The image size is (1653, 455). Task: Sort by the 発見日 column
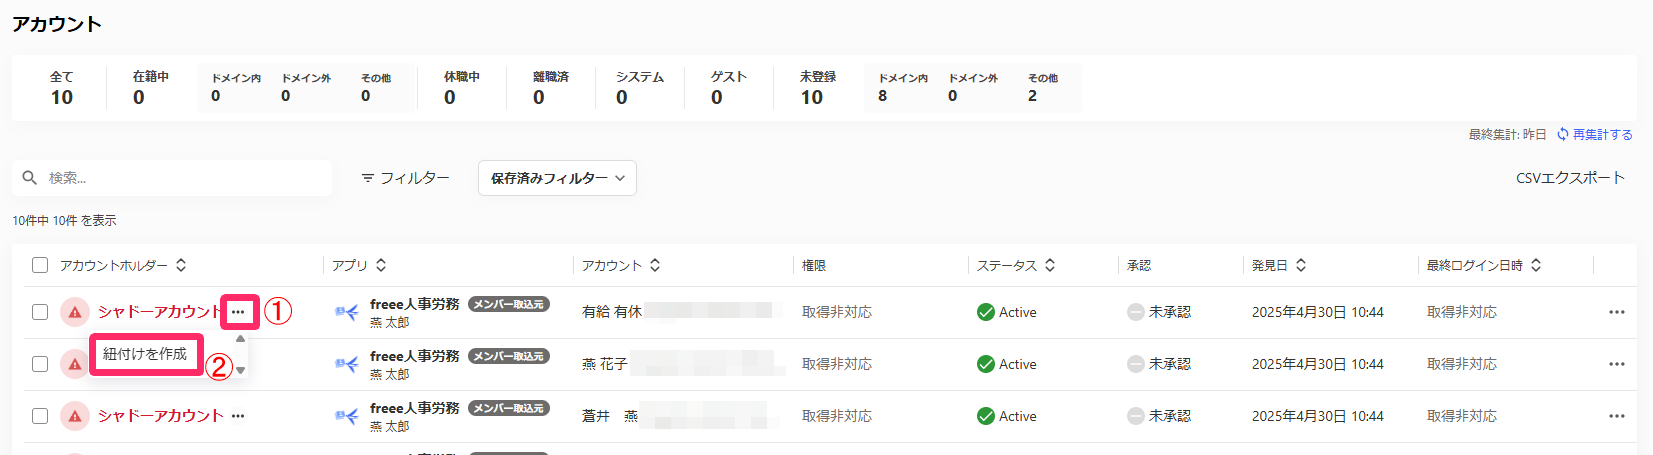pos(1301,265)
